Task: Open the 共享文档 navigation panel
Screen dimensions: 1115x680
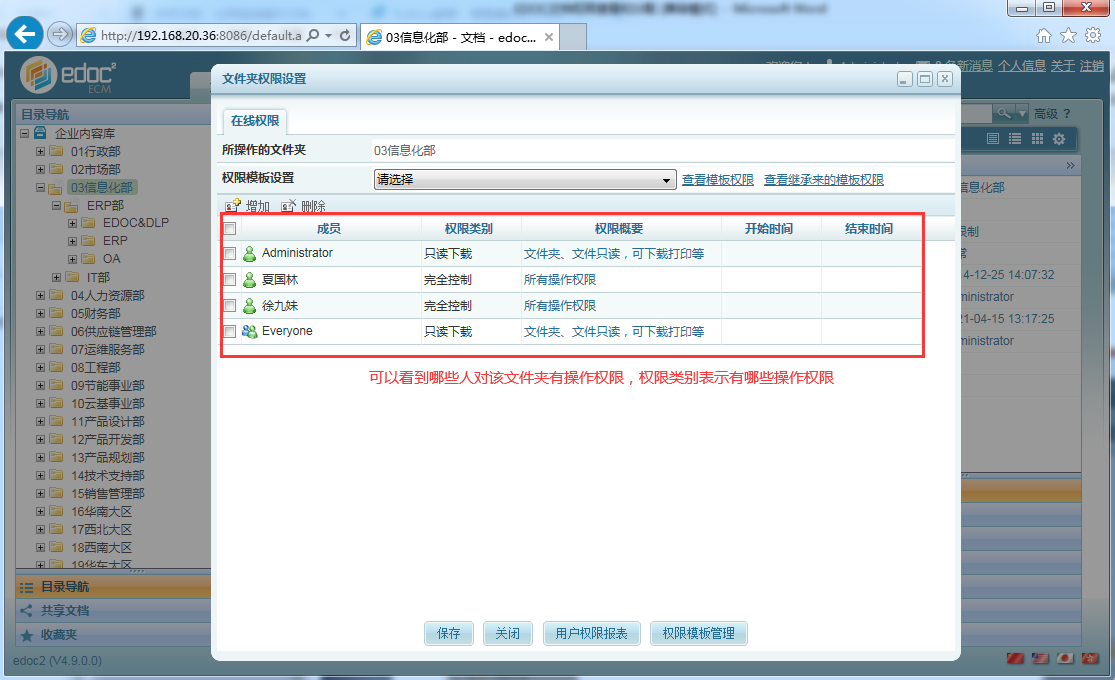Action: (x=65, y=610)
